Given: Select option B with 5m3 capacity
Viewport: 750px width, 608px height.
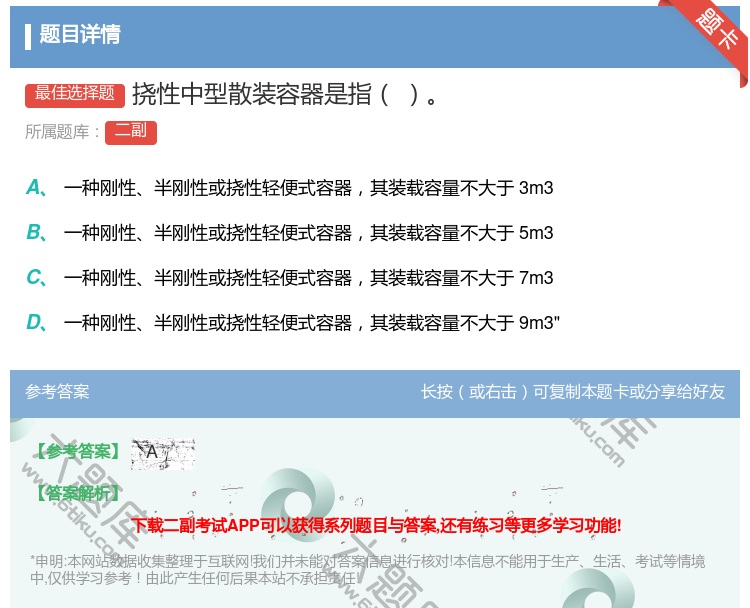Looking at the screenshot, I should [289, 233].
